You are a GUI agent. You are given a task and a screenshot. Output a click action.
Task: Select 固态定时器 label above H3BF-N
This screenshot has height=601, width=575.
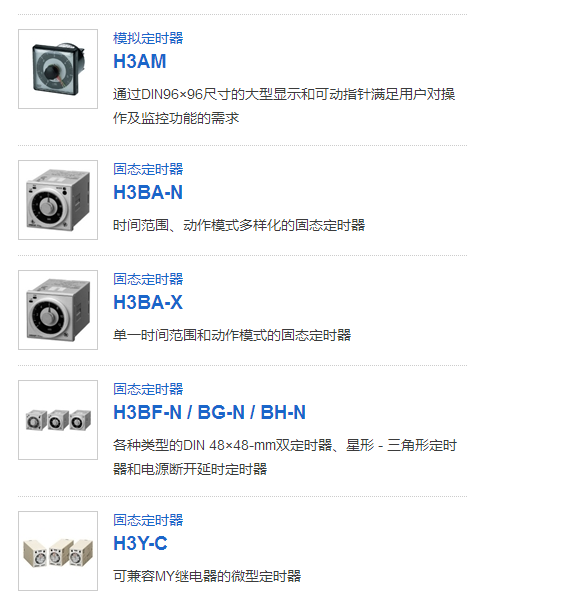148,389
